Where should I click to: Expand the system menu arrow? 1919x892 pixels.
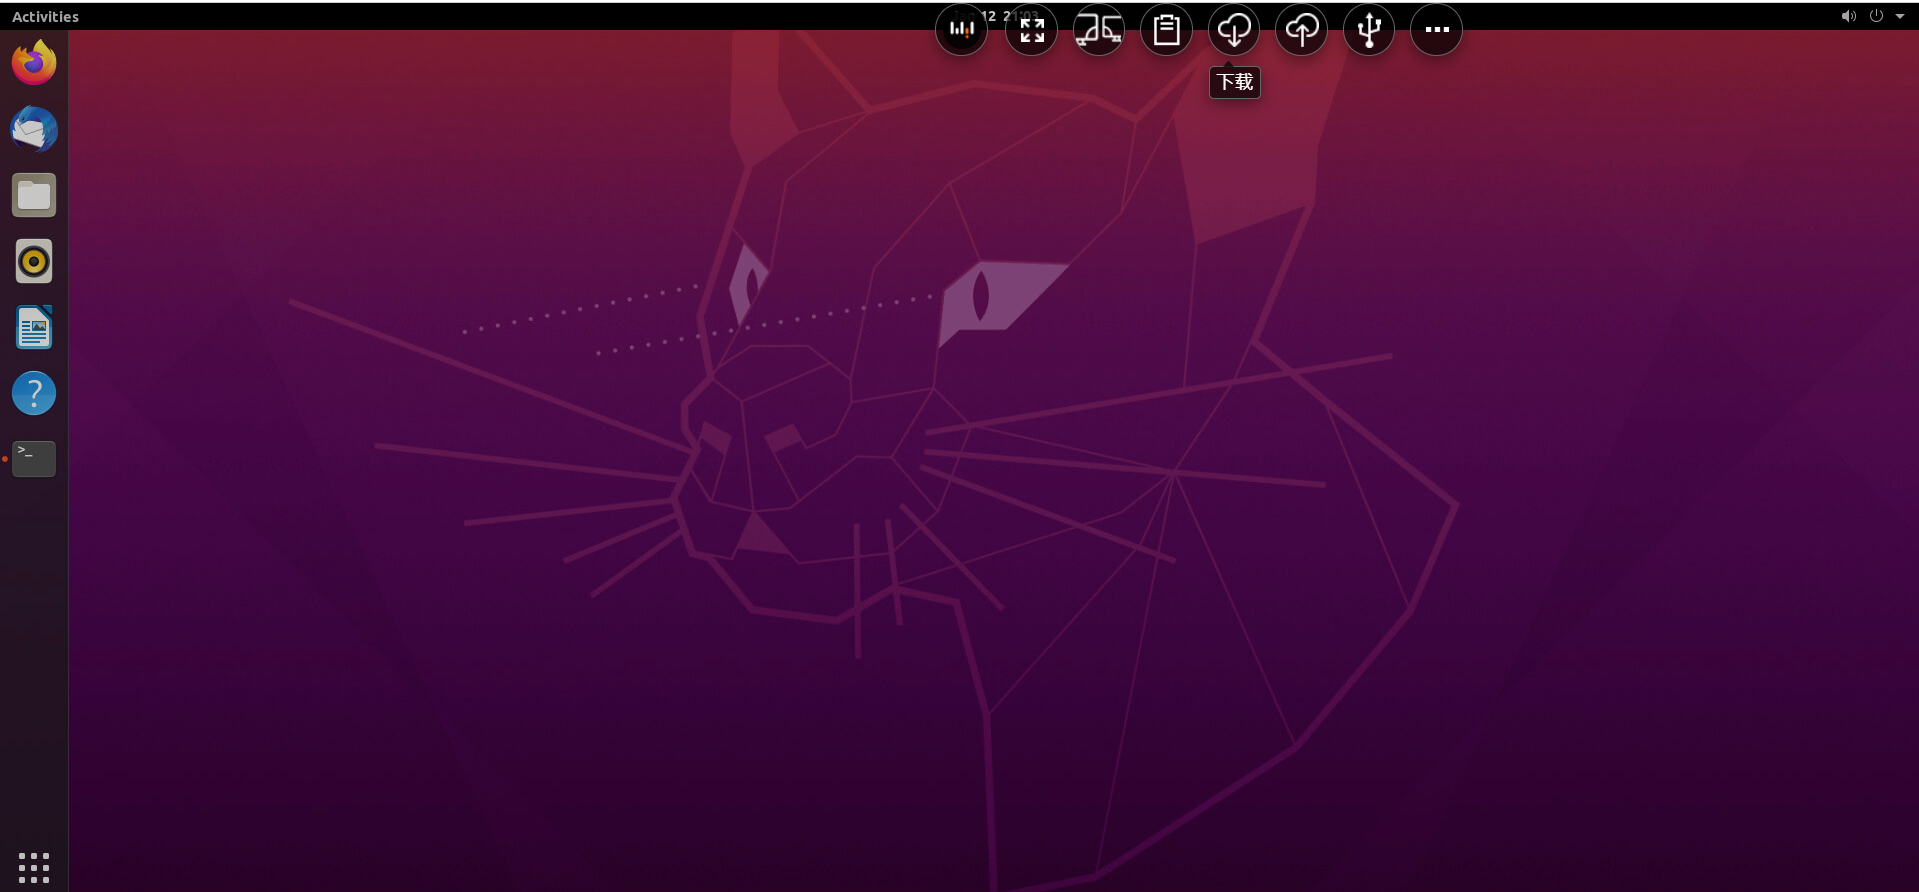click(x=1900, y=16)
